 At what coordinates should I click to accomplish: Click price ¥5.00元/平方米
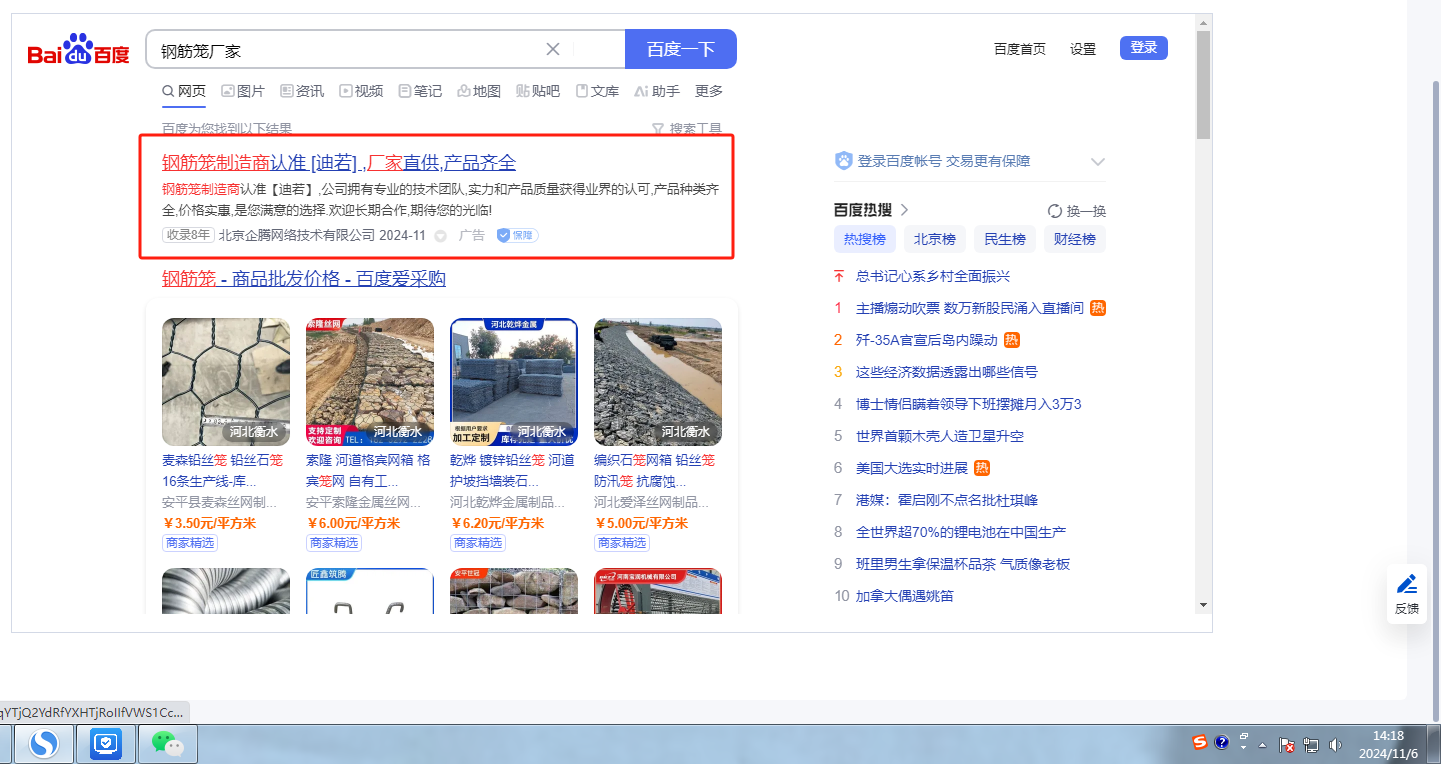coord(641,523)
